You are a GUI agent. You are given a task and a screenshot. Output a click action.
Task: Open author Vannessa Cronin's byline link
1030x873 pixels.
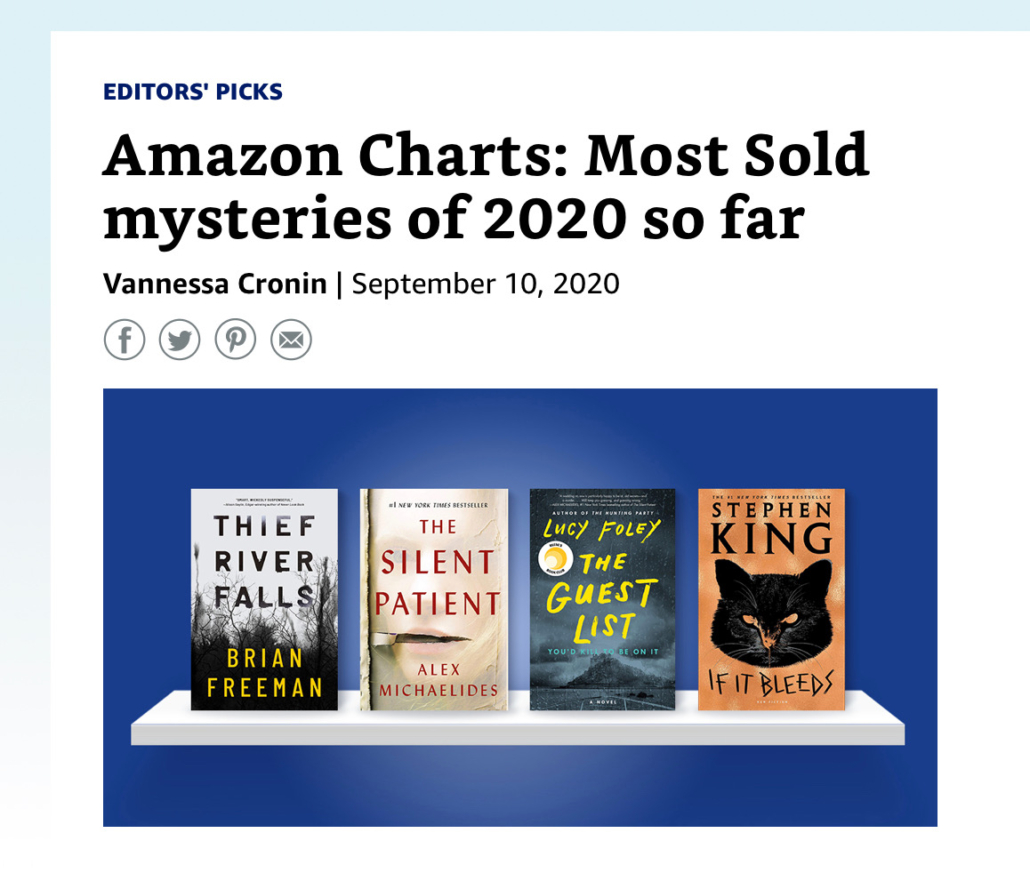[x=215, y=284]
